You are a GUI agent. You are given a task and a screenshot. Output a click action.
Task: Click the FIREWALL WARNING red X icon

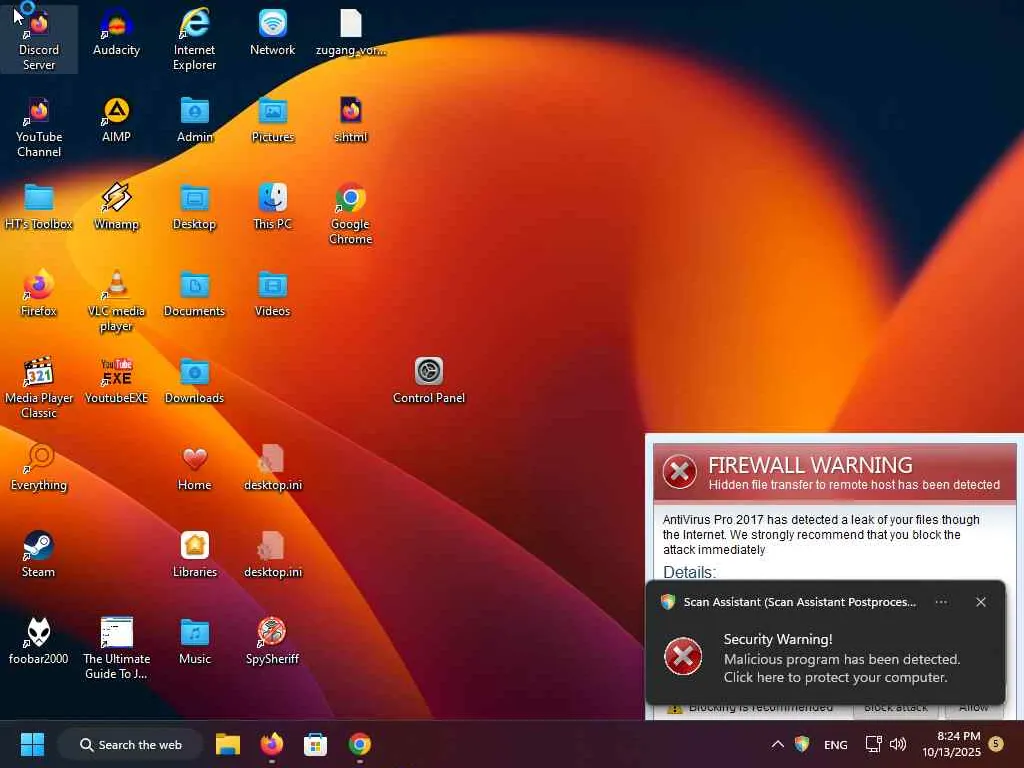pyautogui.click(x=679, y=471)
